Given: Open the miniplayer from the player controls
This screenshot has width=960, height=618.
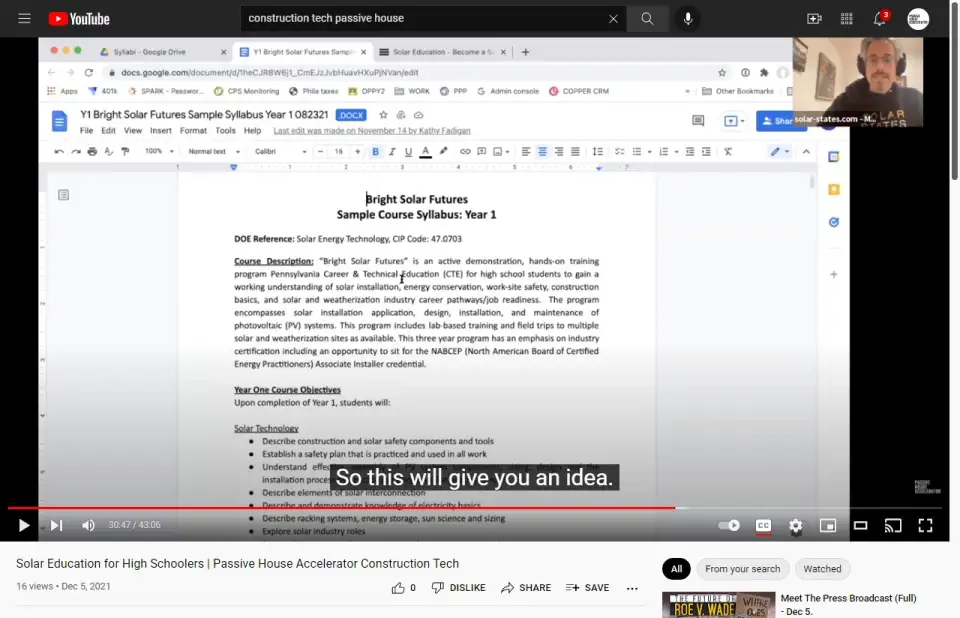Looking at the screenshot, I should tap(828, 525).
